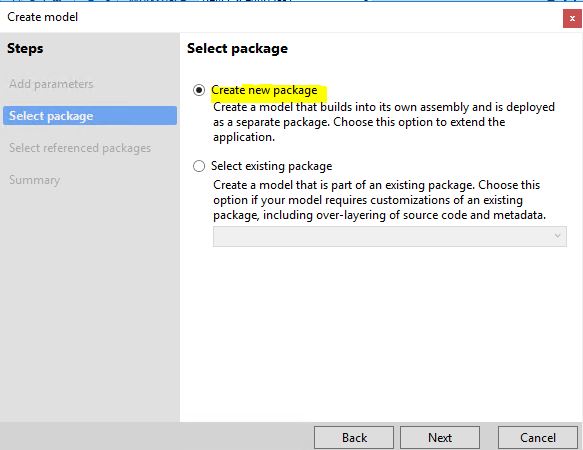Click description about building its own assembly
The image size is (583, 450).
pyautogui.click(x=384, y=122)
